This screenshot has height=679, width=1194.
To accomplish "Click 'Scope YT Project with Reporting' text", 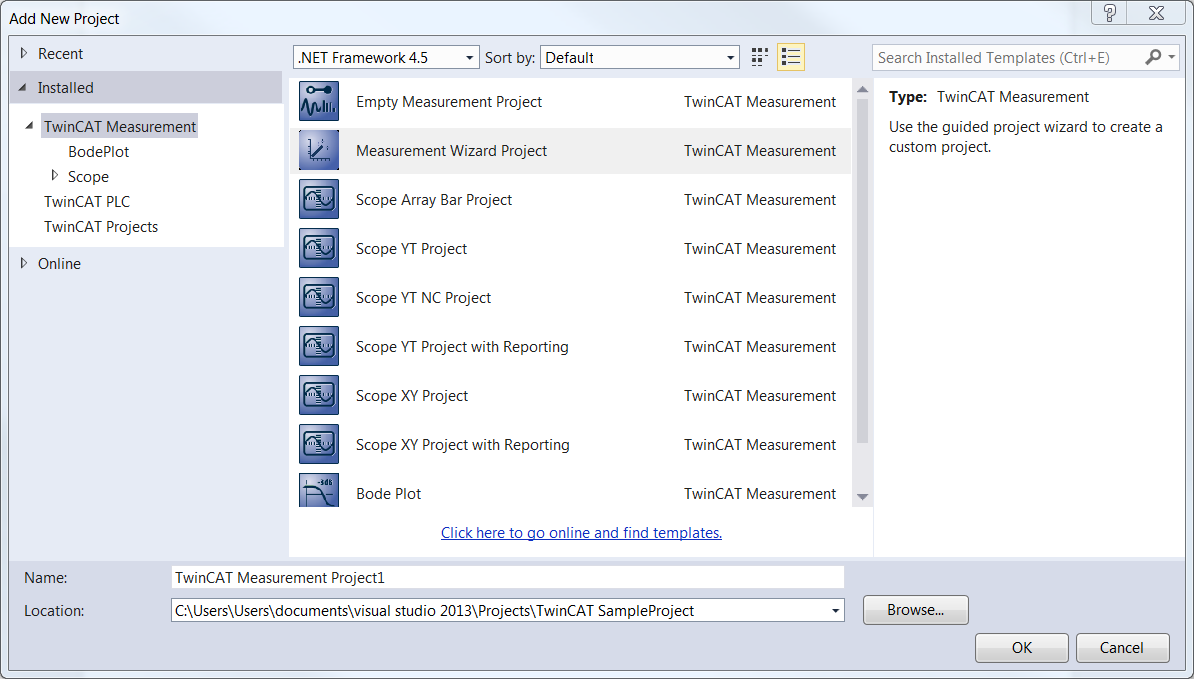I will coord(462,346).
